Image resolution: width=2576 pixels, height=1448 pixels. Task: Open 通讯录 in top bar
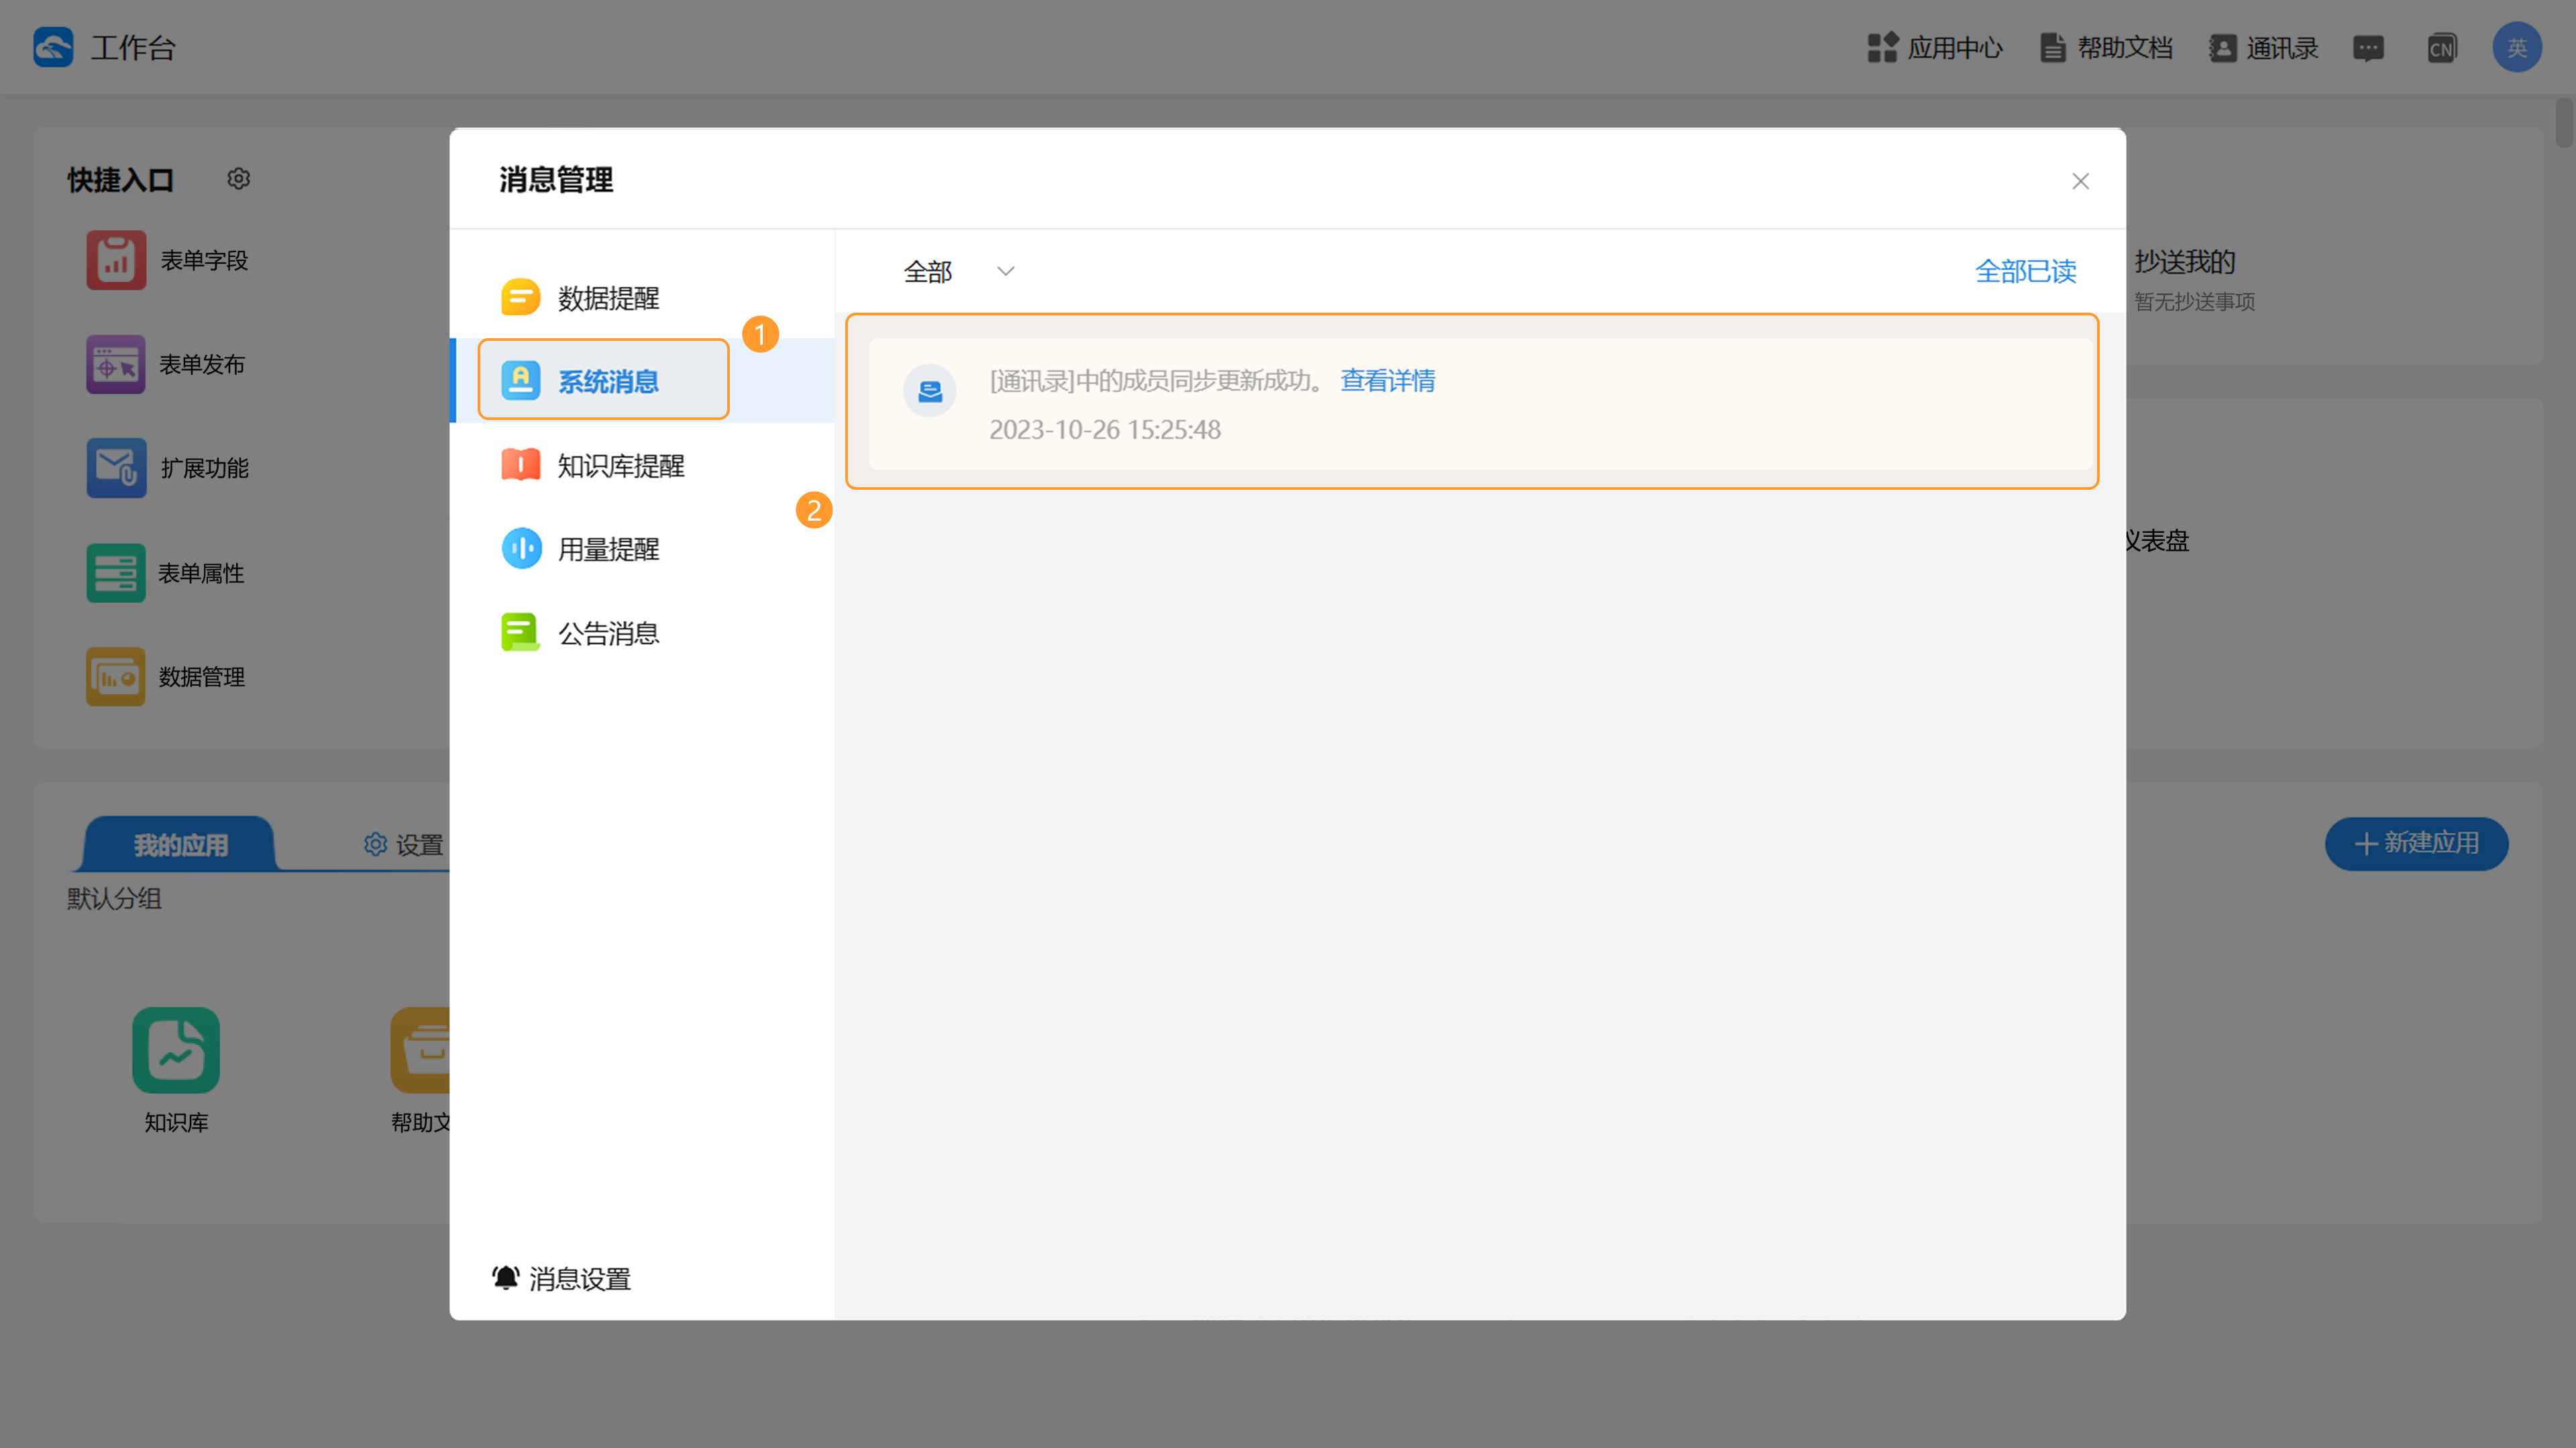click(x=2264, y=47)
